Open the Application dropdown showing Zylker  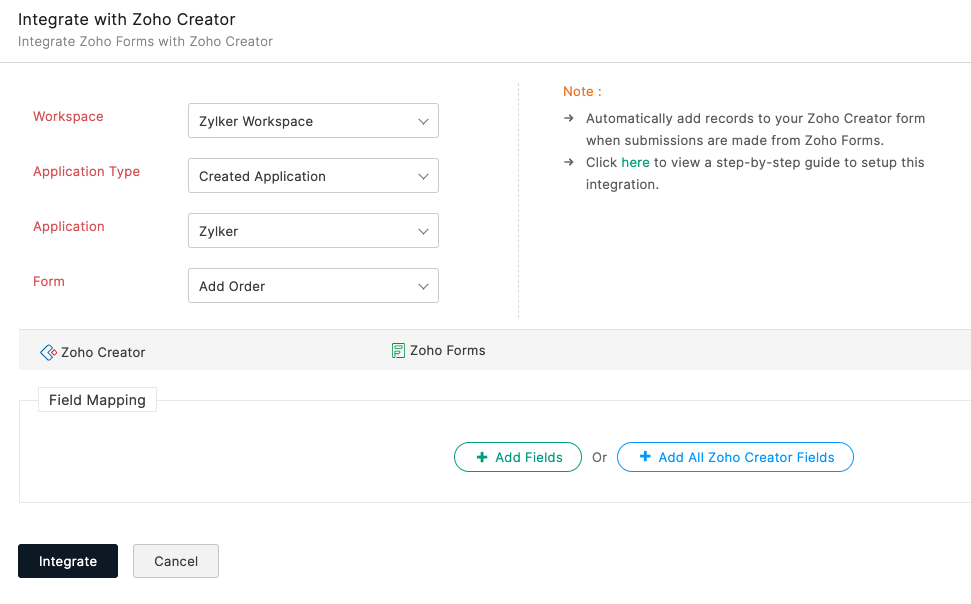pyautogui.click(x=313, y=231)
